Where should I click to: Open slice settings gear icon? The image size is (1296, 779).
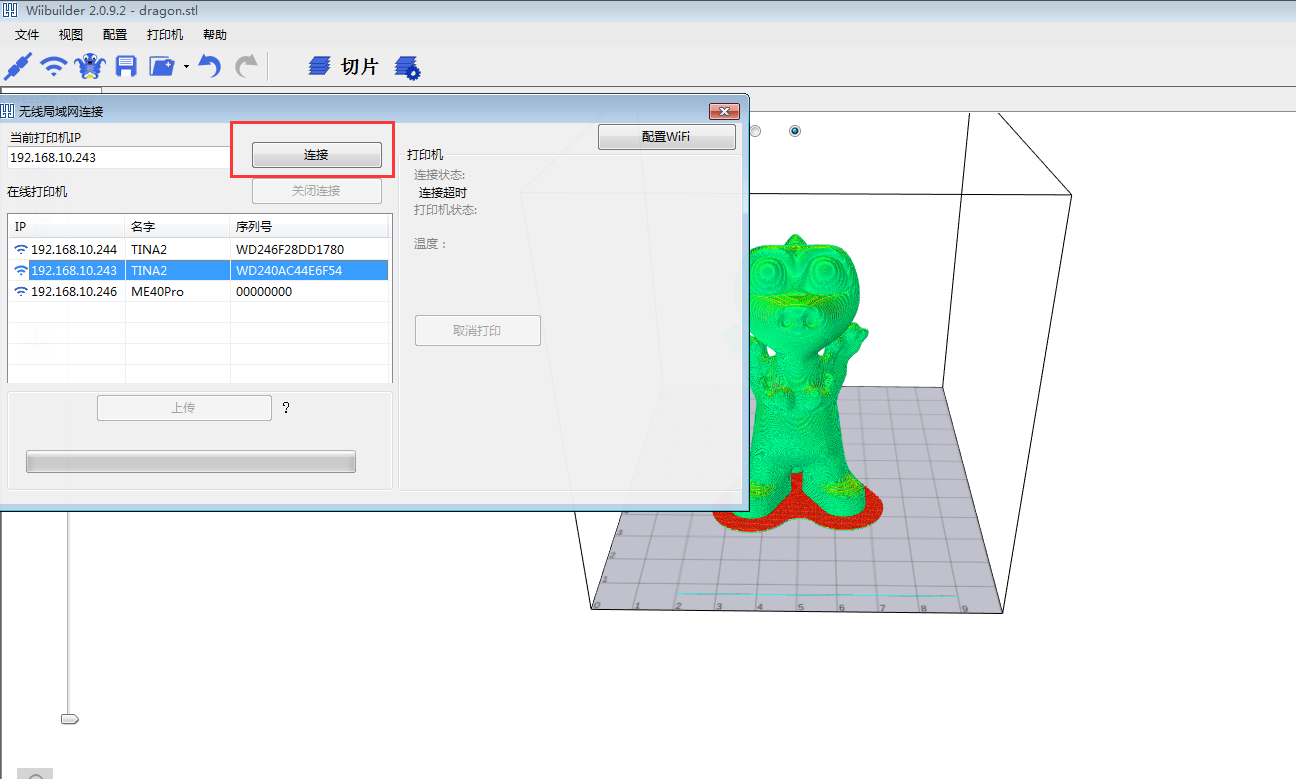[407, 68]
